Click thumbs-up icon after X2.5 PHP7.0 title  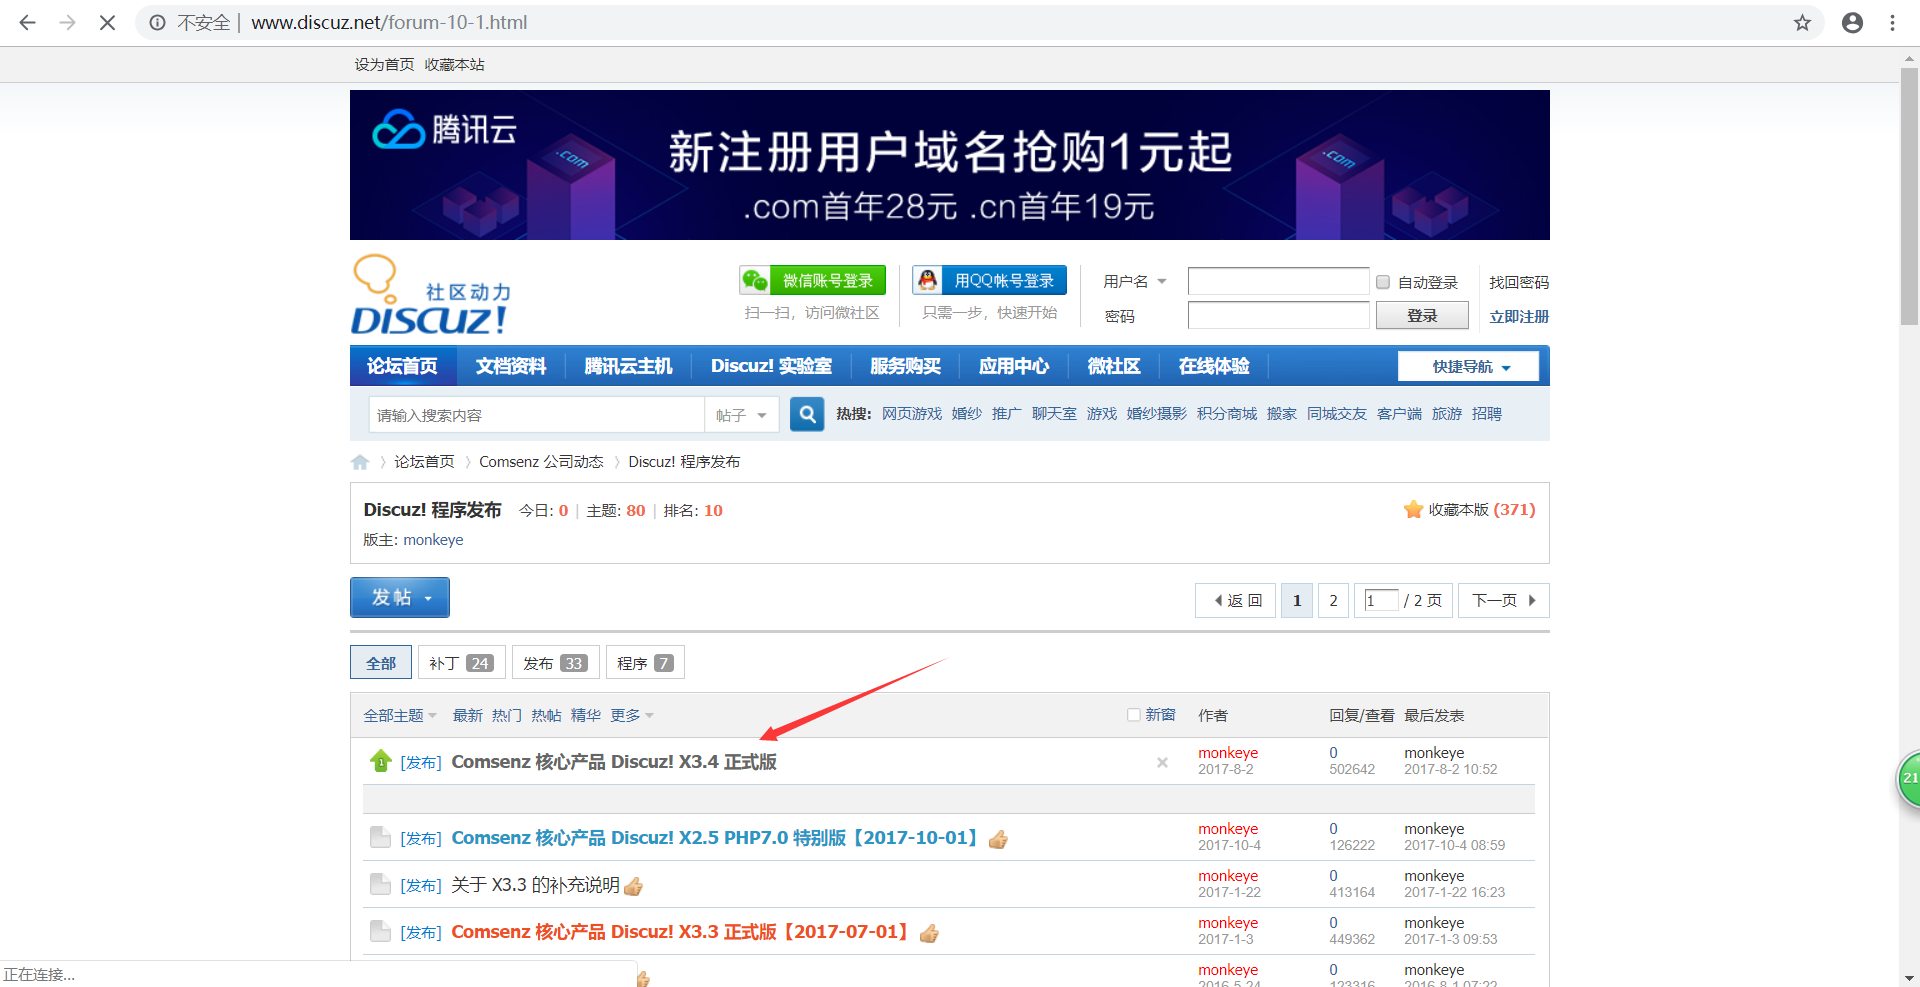pos(998,839)
